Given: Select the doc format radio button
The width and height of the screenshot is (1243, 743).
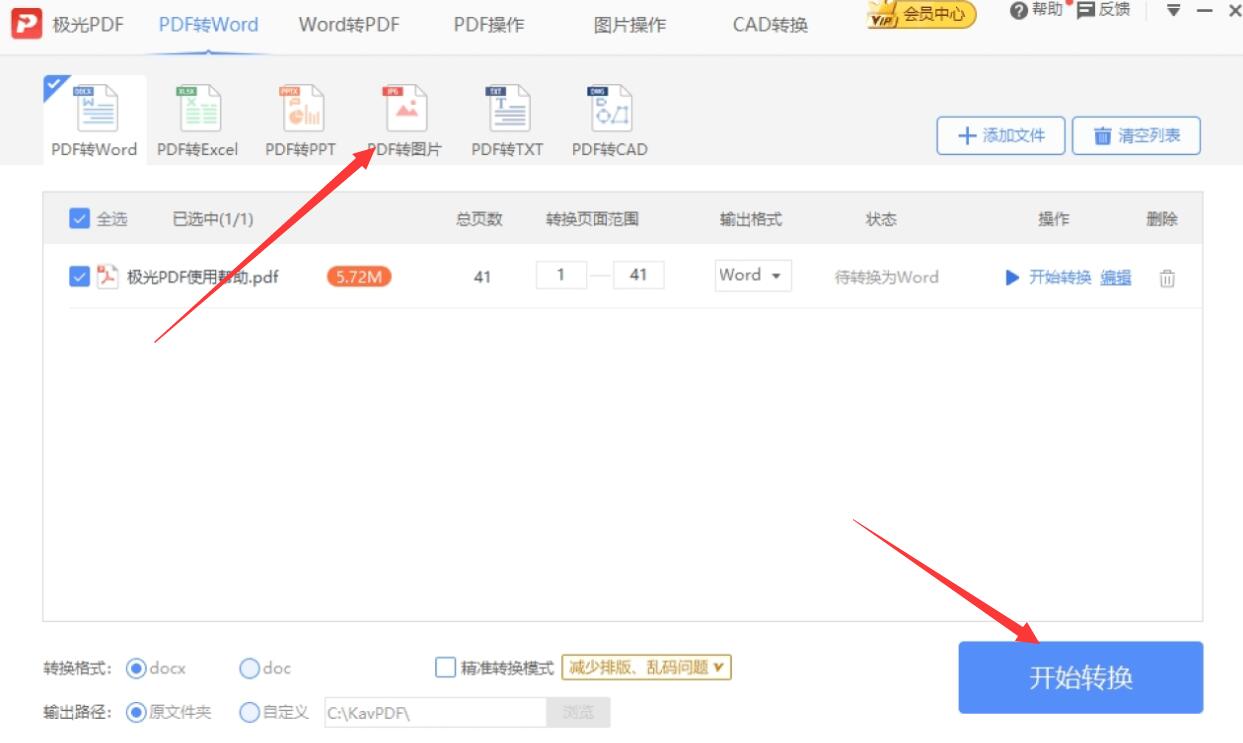Looking at the screenshot, I should pyautogui.click(x=250, y=667).
